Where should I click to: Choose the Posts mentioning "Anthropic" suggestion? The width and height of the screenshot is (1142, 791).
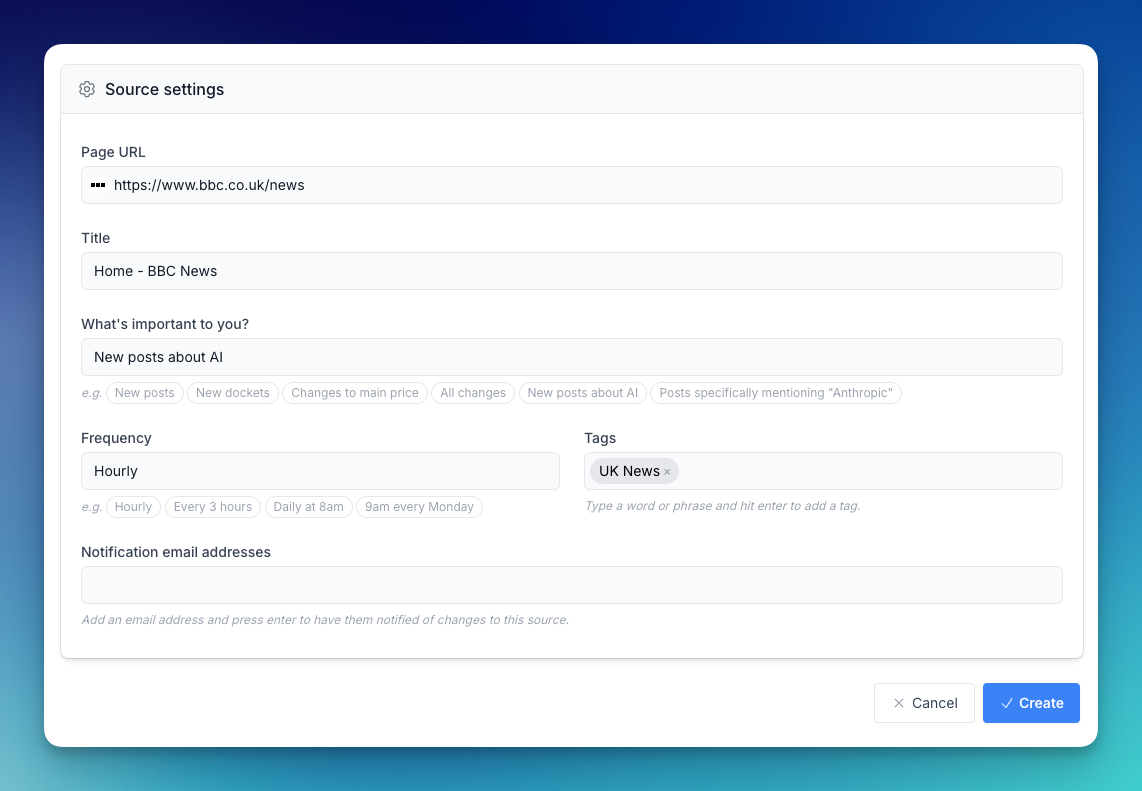[776, 393]
